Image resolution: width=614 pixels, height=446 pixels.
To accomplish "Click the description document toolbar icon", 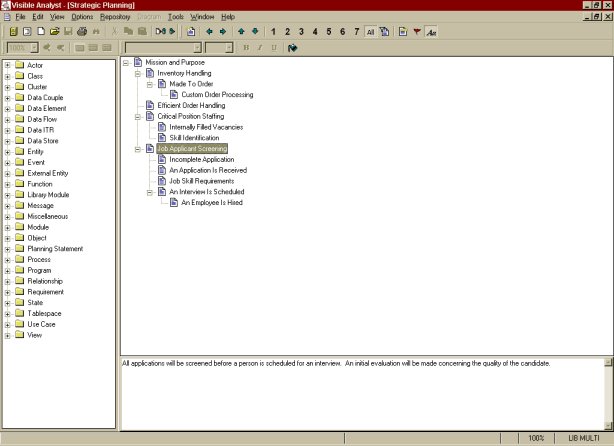I will (403, 32).
